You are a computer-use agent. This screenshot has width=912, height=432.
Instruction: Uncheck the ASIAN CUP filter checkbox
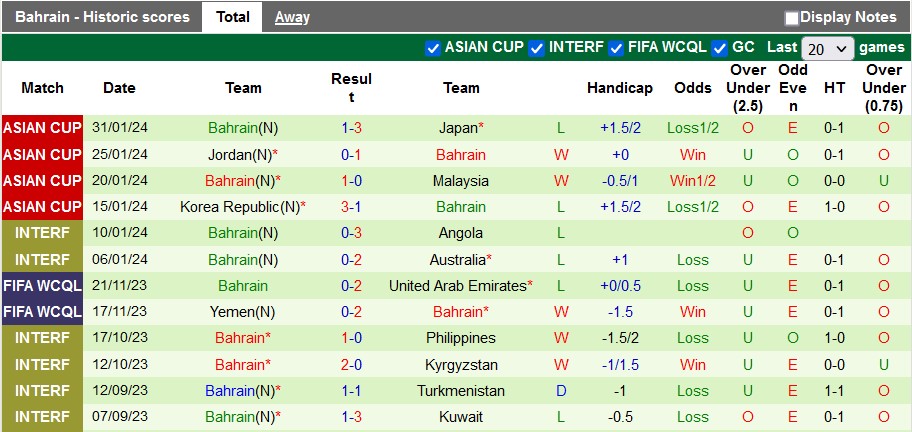coord(433,48)
